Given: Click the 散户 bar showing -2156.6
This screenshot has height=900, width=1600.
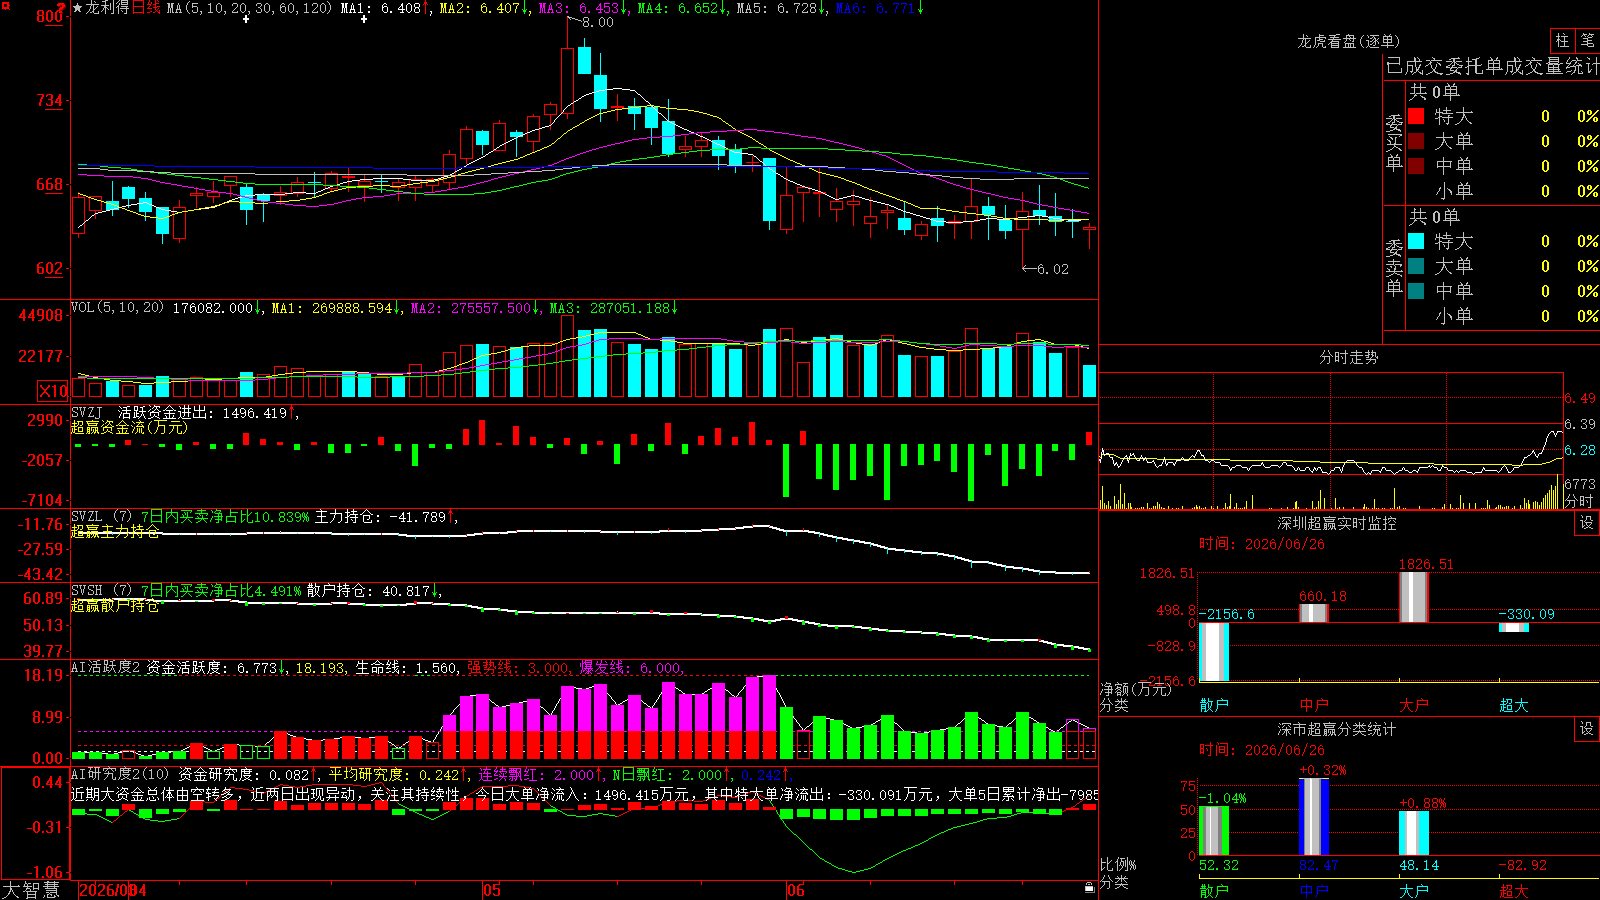Looking at the screenshot, I should [x=1214, y=652].
